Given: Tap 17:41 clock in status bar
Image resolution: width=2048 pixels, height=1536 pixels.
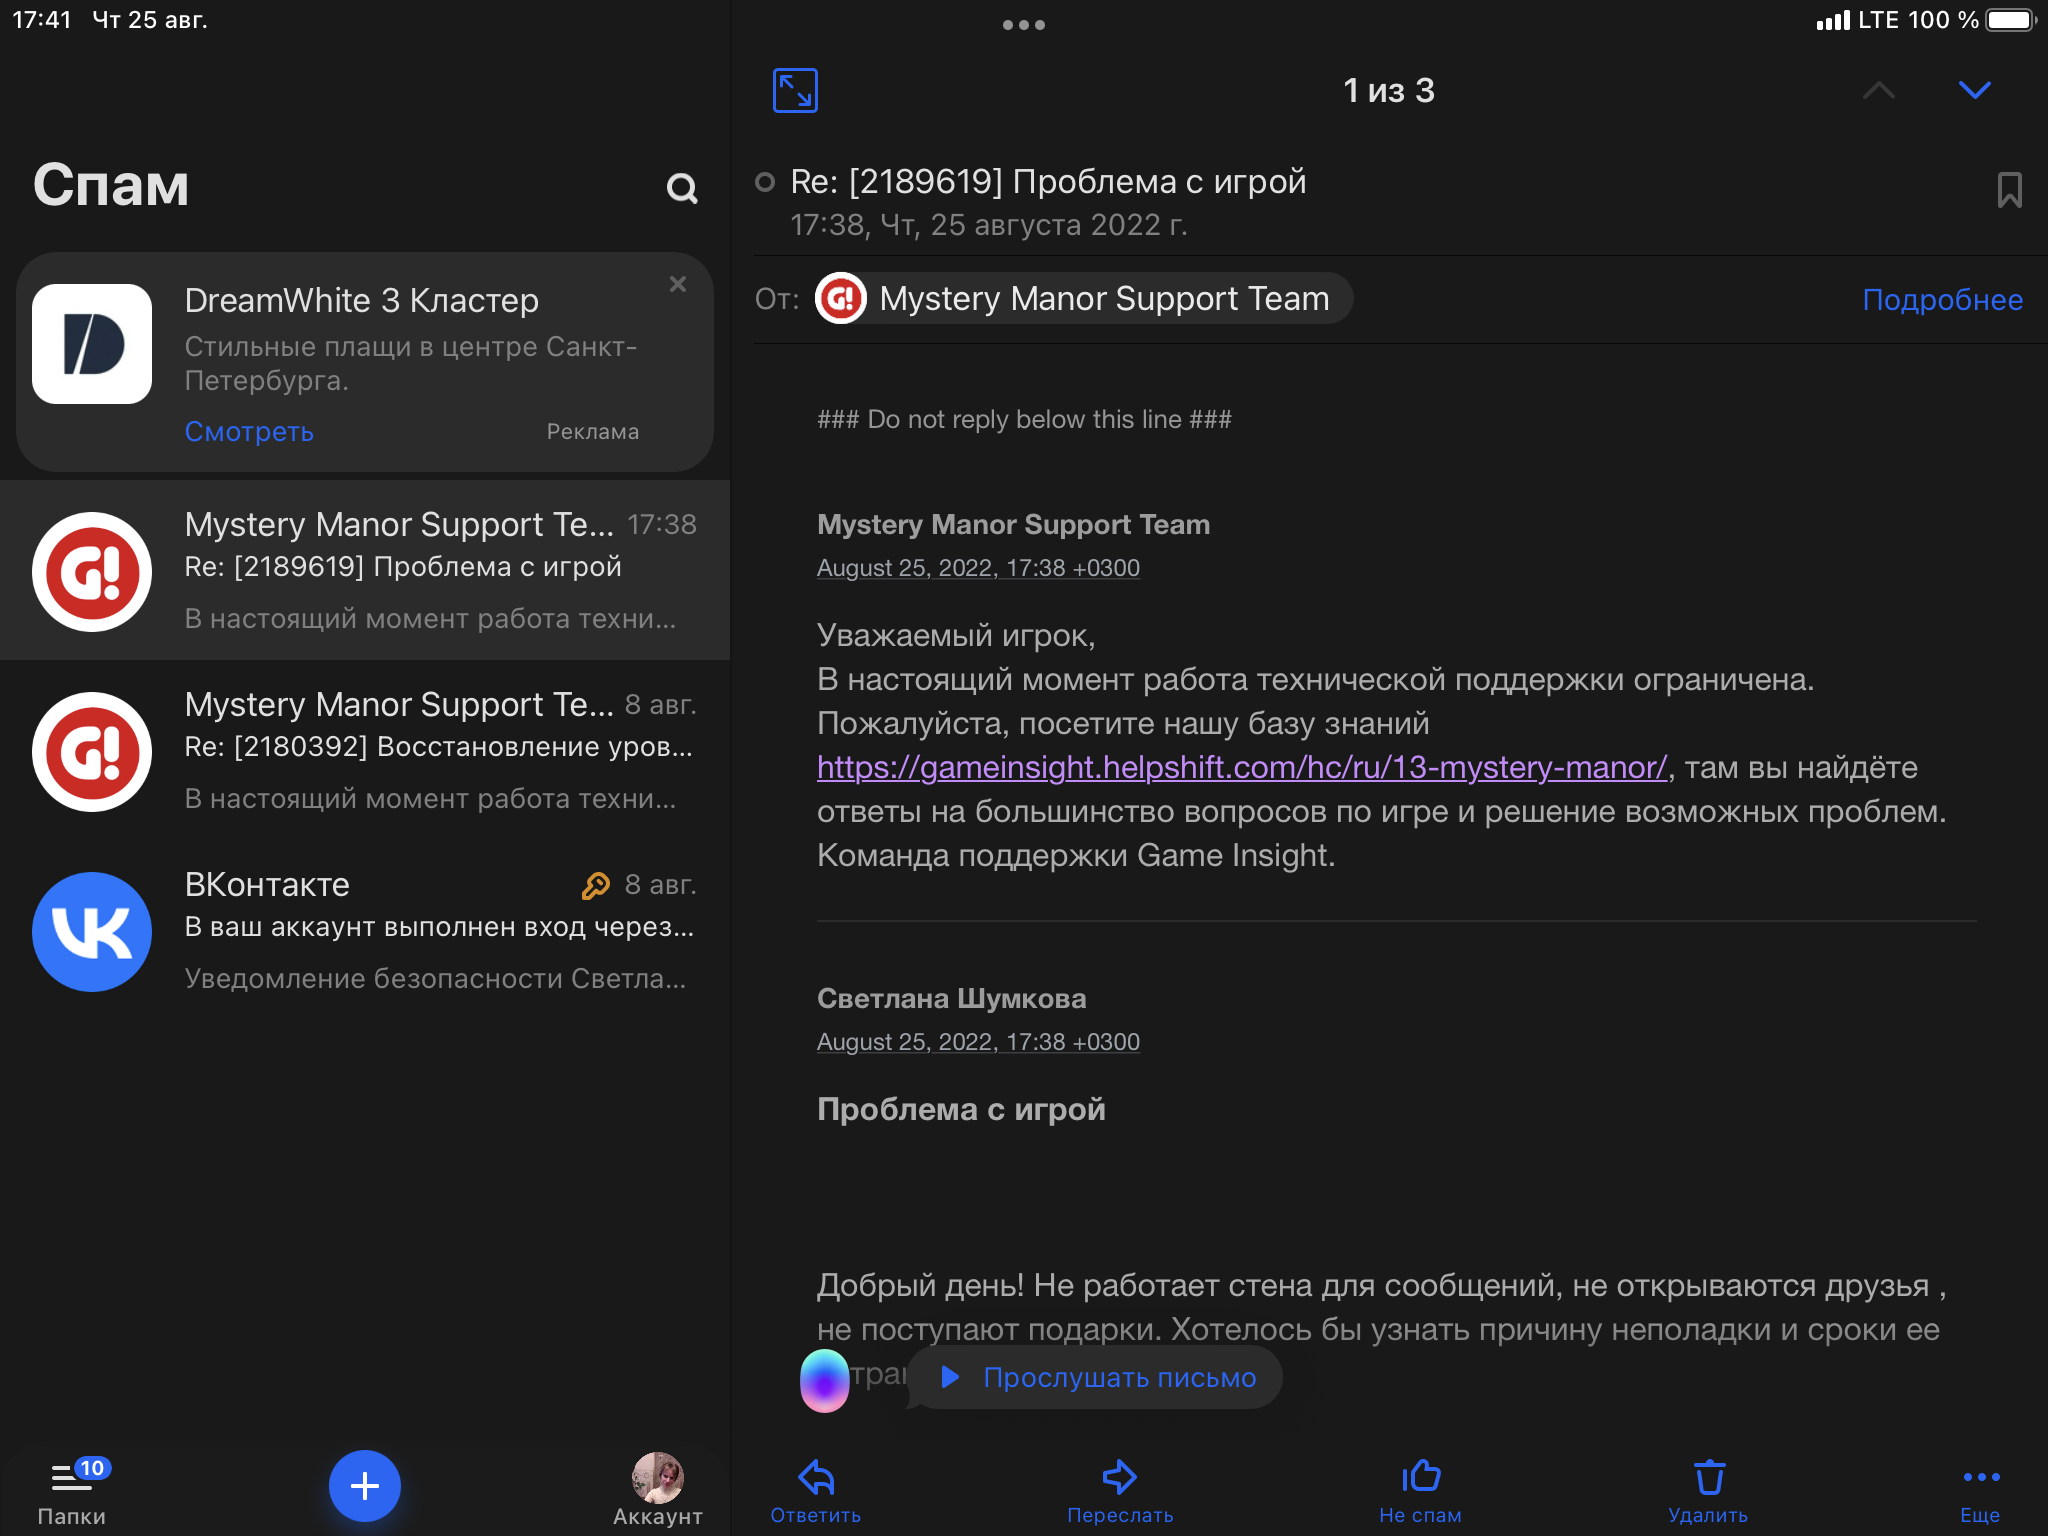Looking at the screenshot, I should (x=41, y=20).
